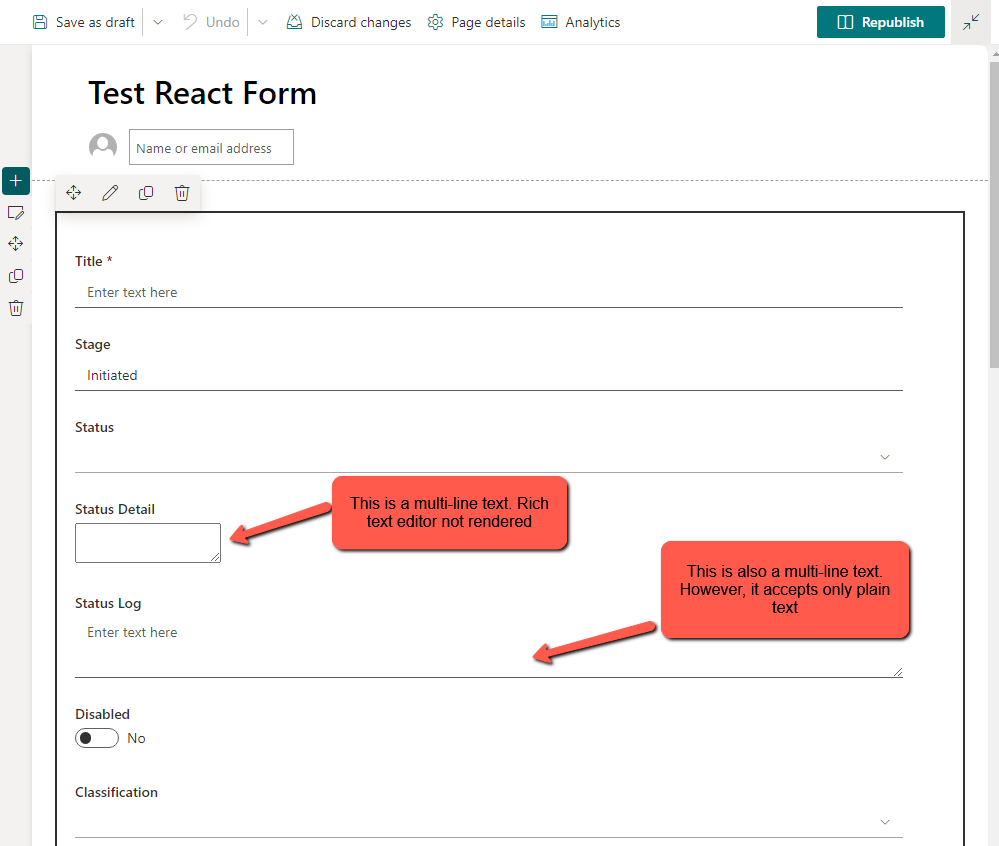Image resolution: width=999 pixels, height=846 pixels.
Task: Click the Title text input field
Action: tap(400, 292)
